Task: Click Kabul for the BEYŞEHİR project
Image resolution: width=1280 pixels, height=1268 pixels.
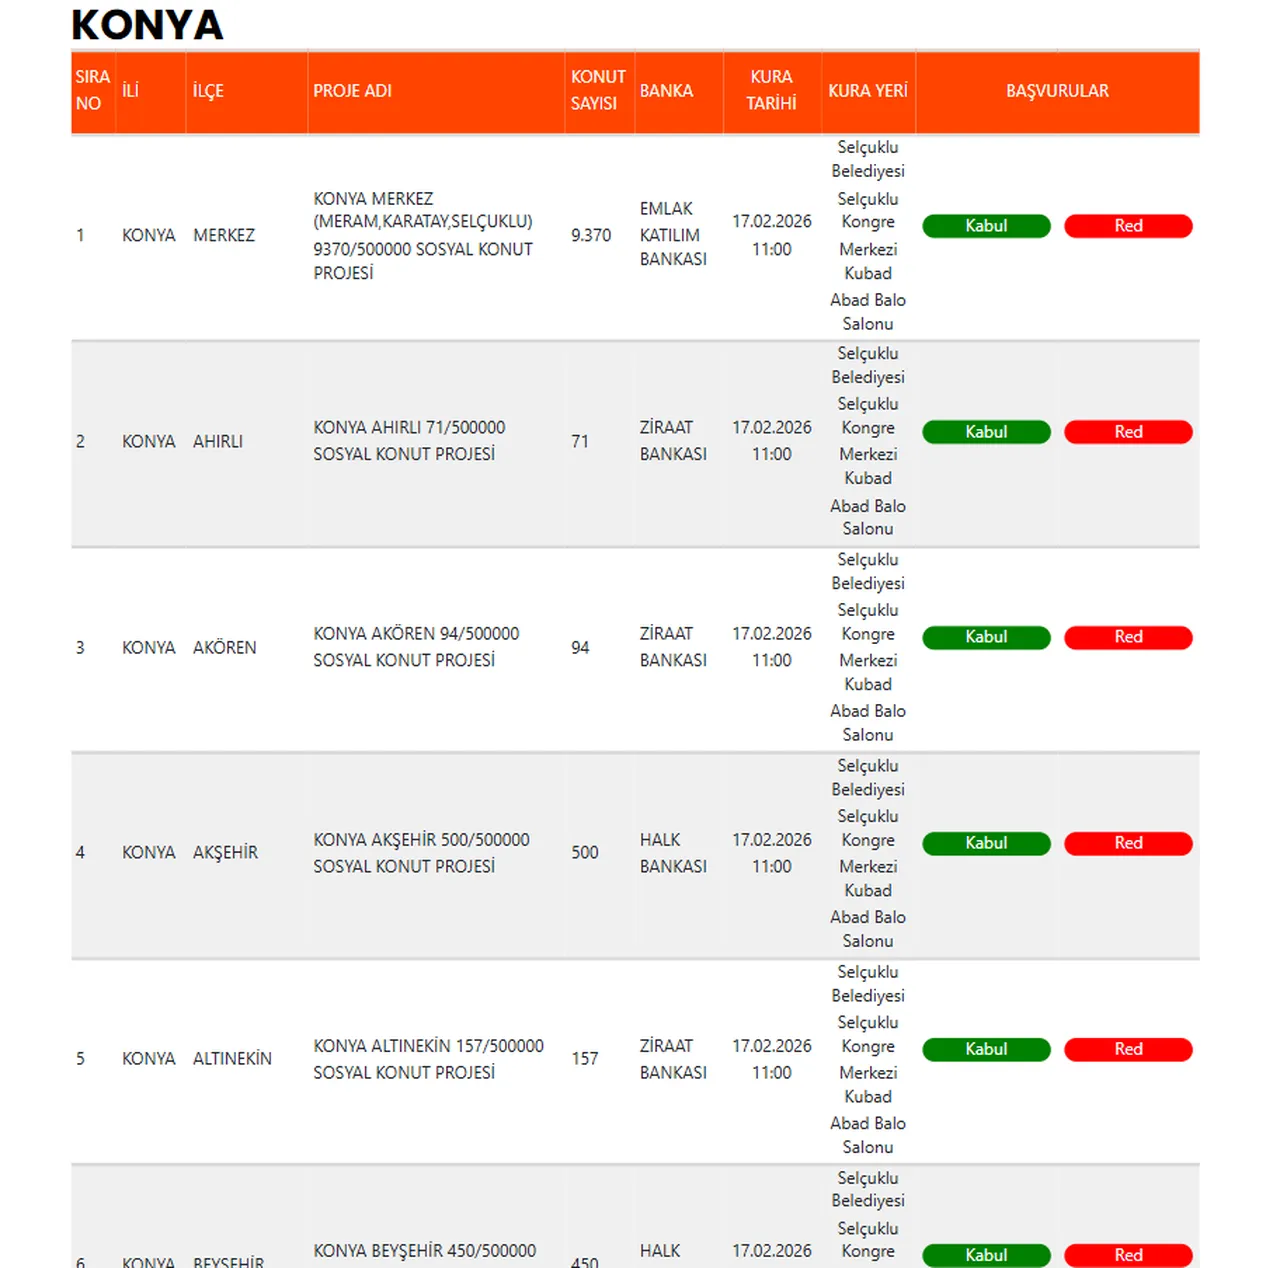Action: coord(985,1255)
